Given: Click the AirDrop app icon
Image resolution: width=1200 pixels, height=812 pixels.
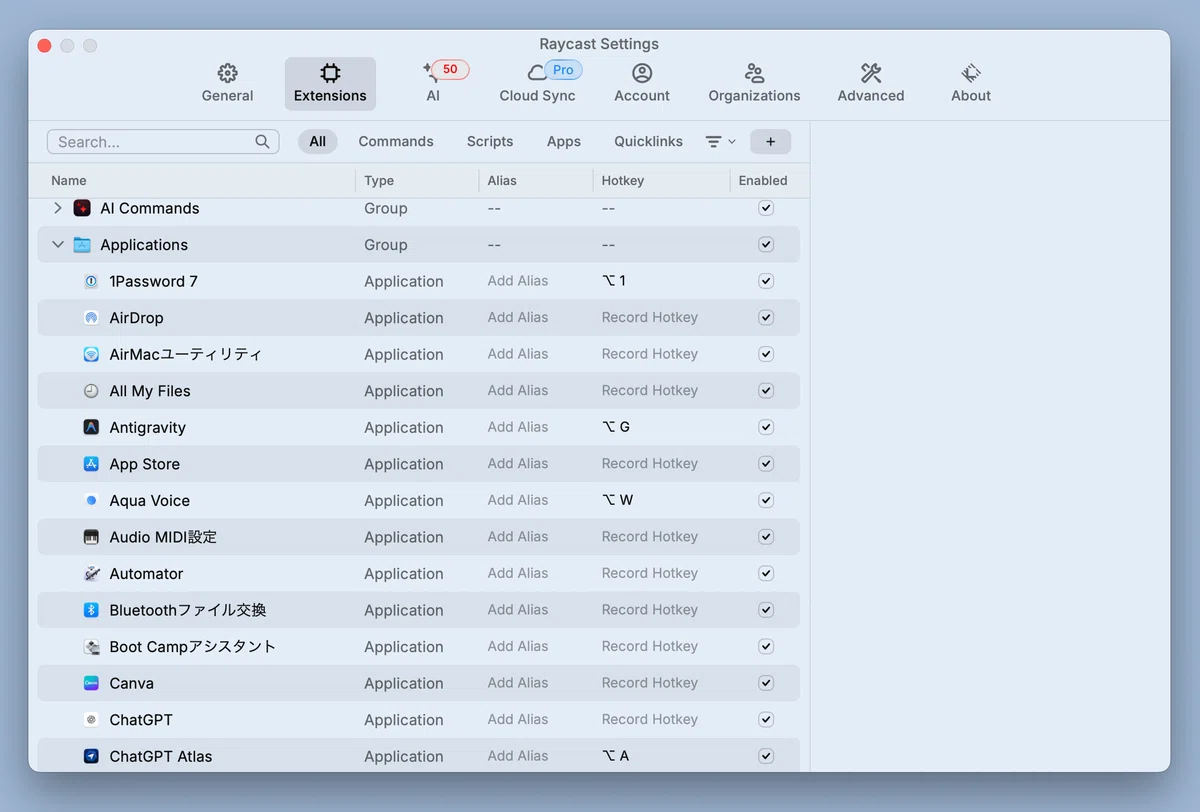Looking at the screenshot, I should point(91,318).
